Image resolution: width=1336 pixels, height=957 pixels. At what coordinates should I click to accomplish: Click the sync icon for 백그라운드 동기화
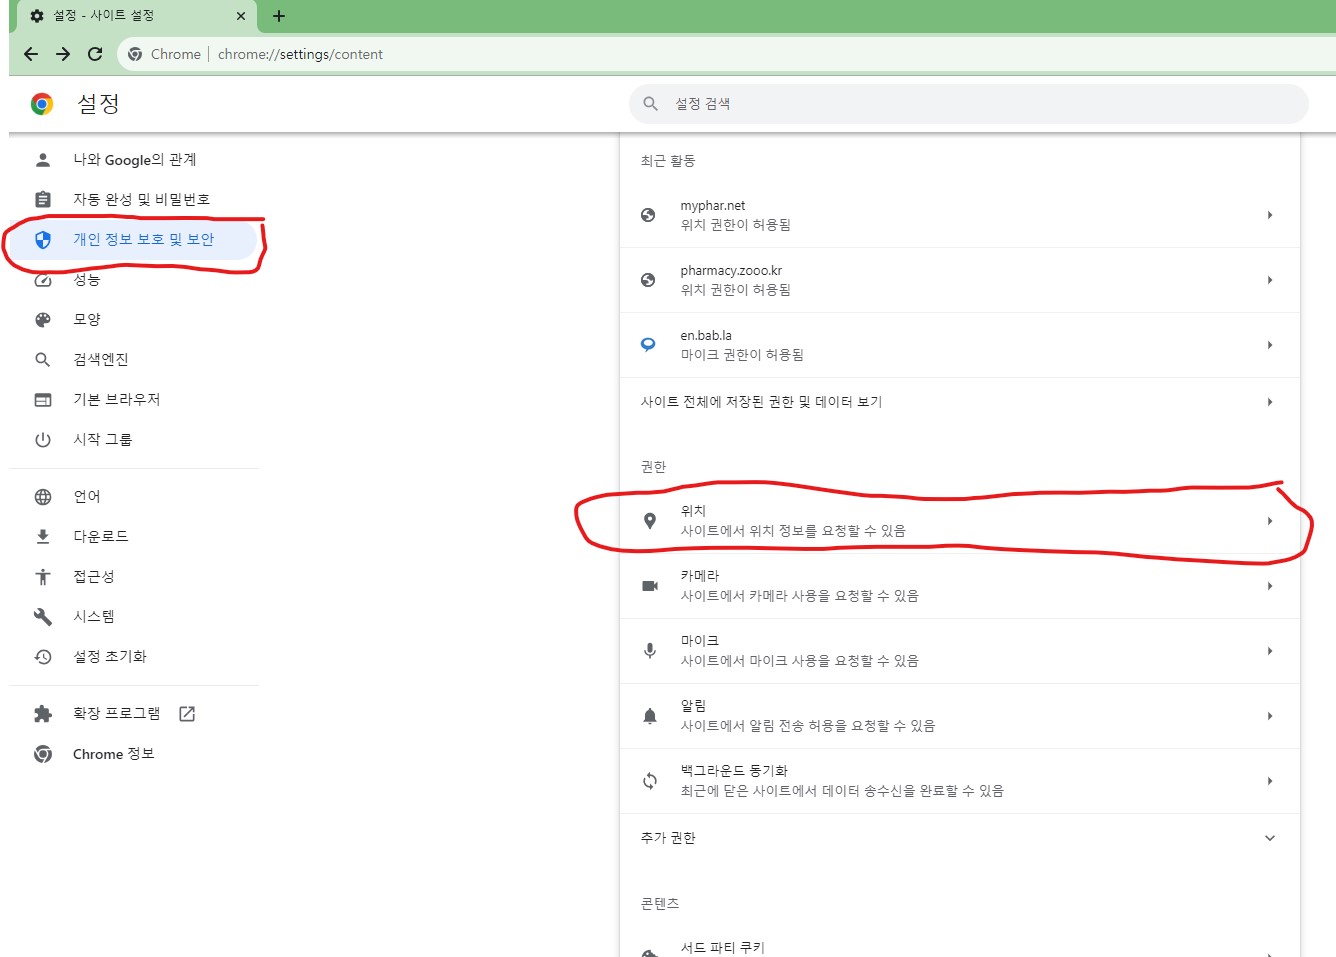(650, 781)
